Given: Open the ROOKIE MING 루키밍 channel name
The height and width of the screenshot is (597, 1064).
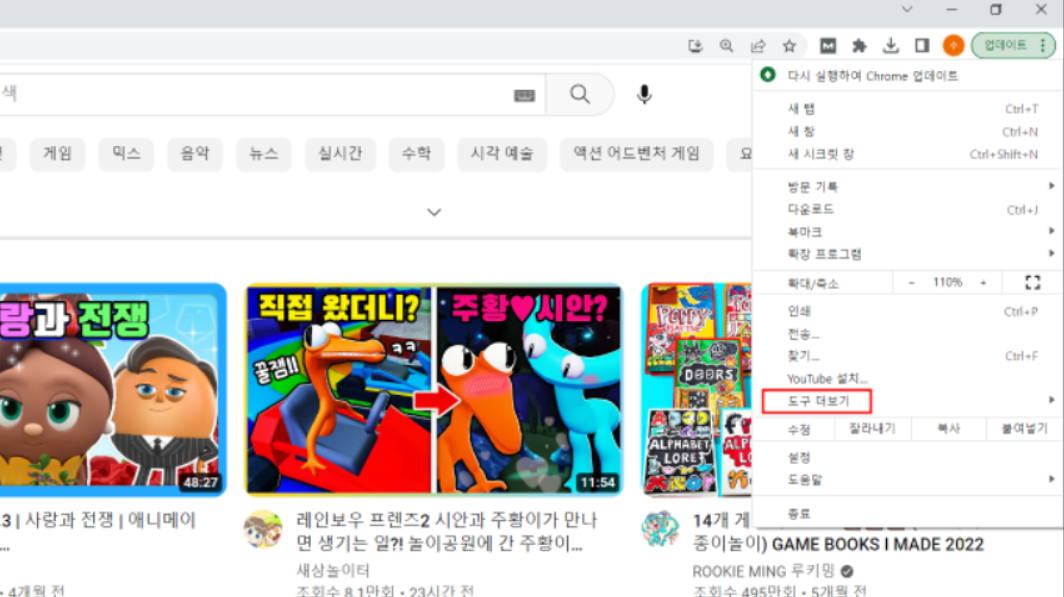Looking at the screenshot, I should pyautogui.click(x=763, y=572).
